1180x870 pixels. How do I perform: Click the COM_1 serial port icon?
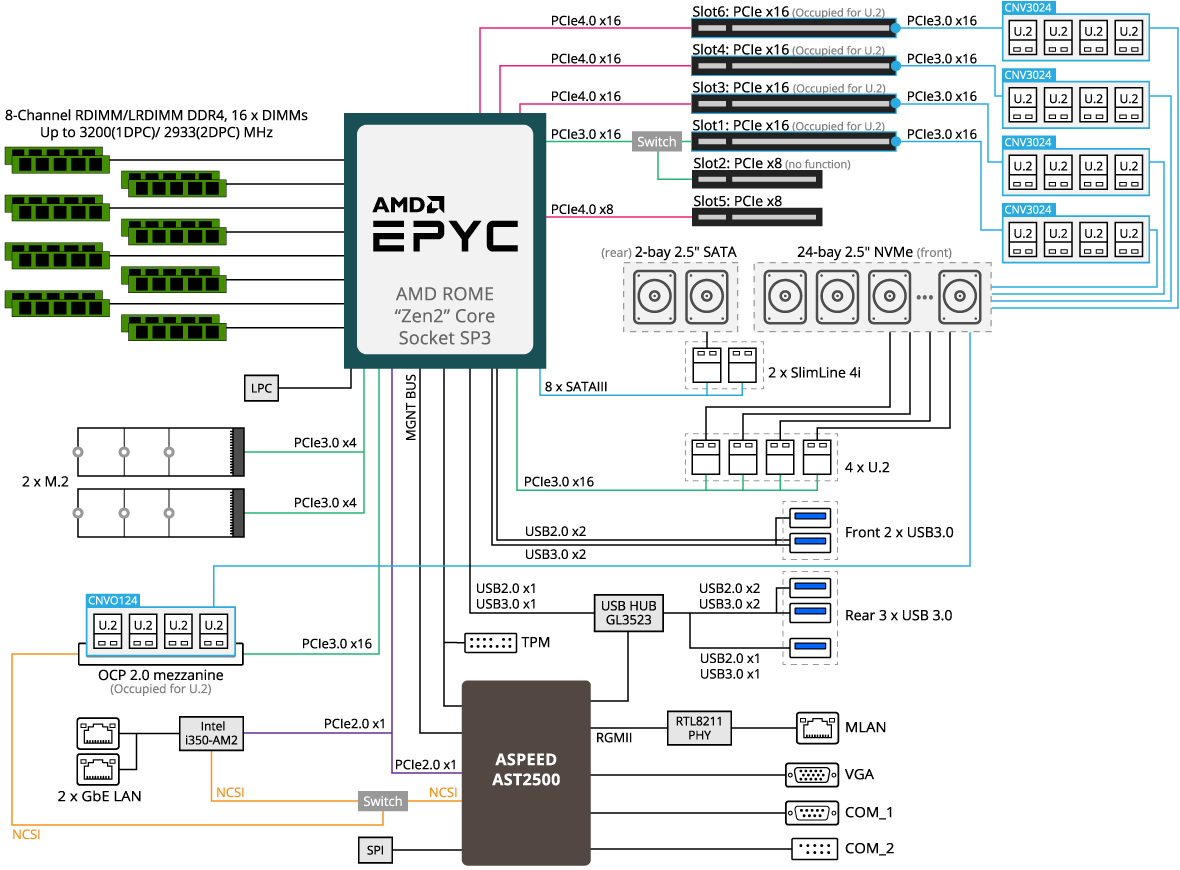pyautogui.click(x=812, y=812)
